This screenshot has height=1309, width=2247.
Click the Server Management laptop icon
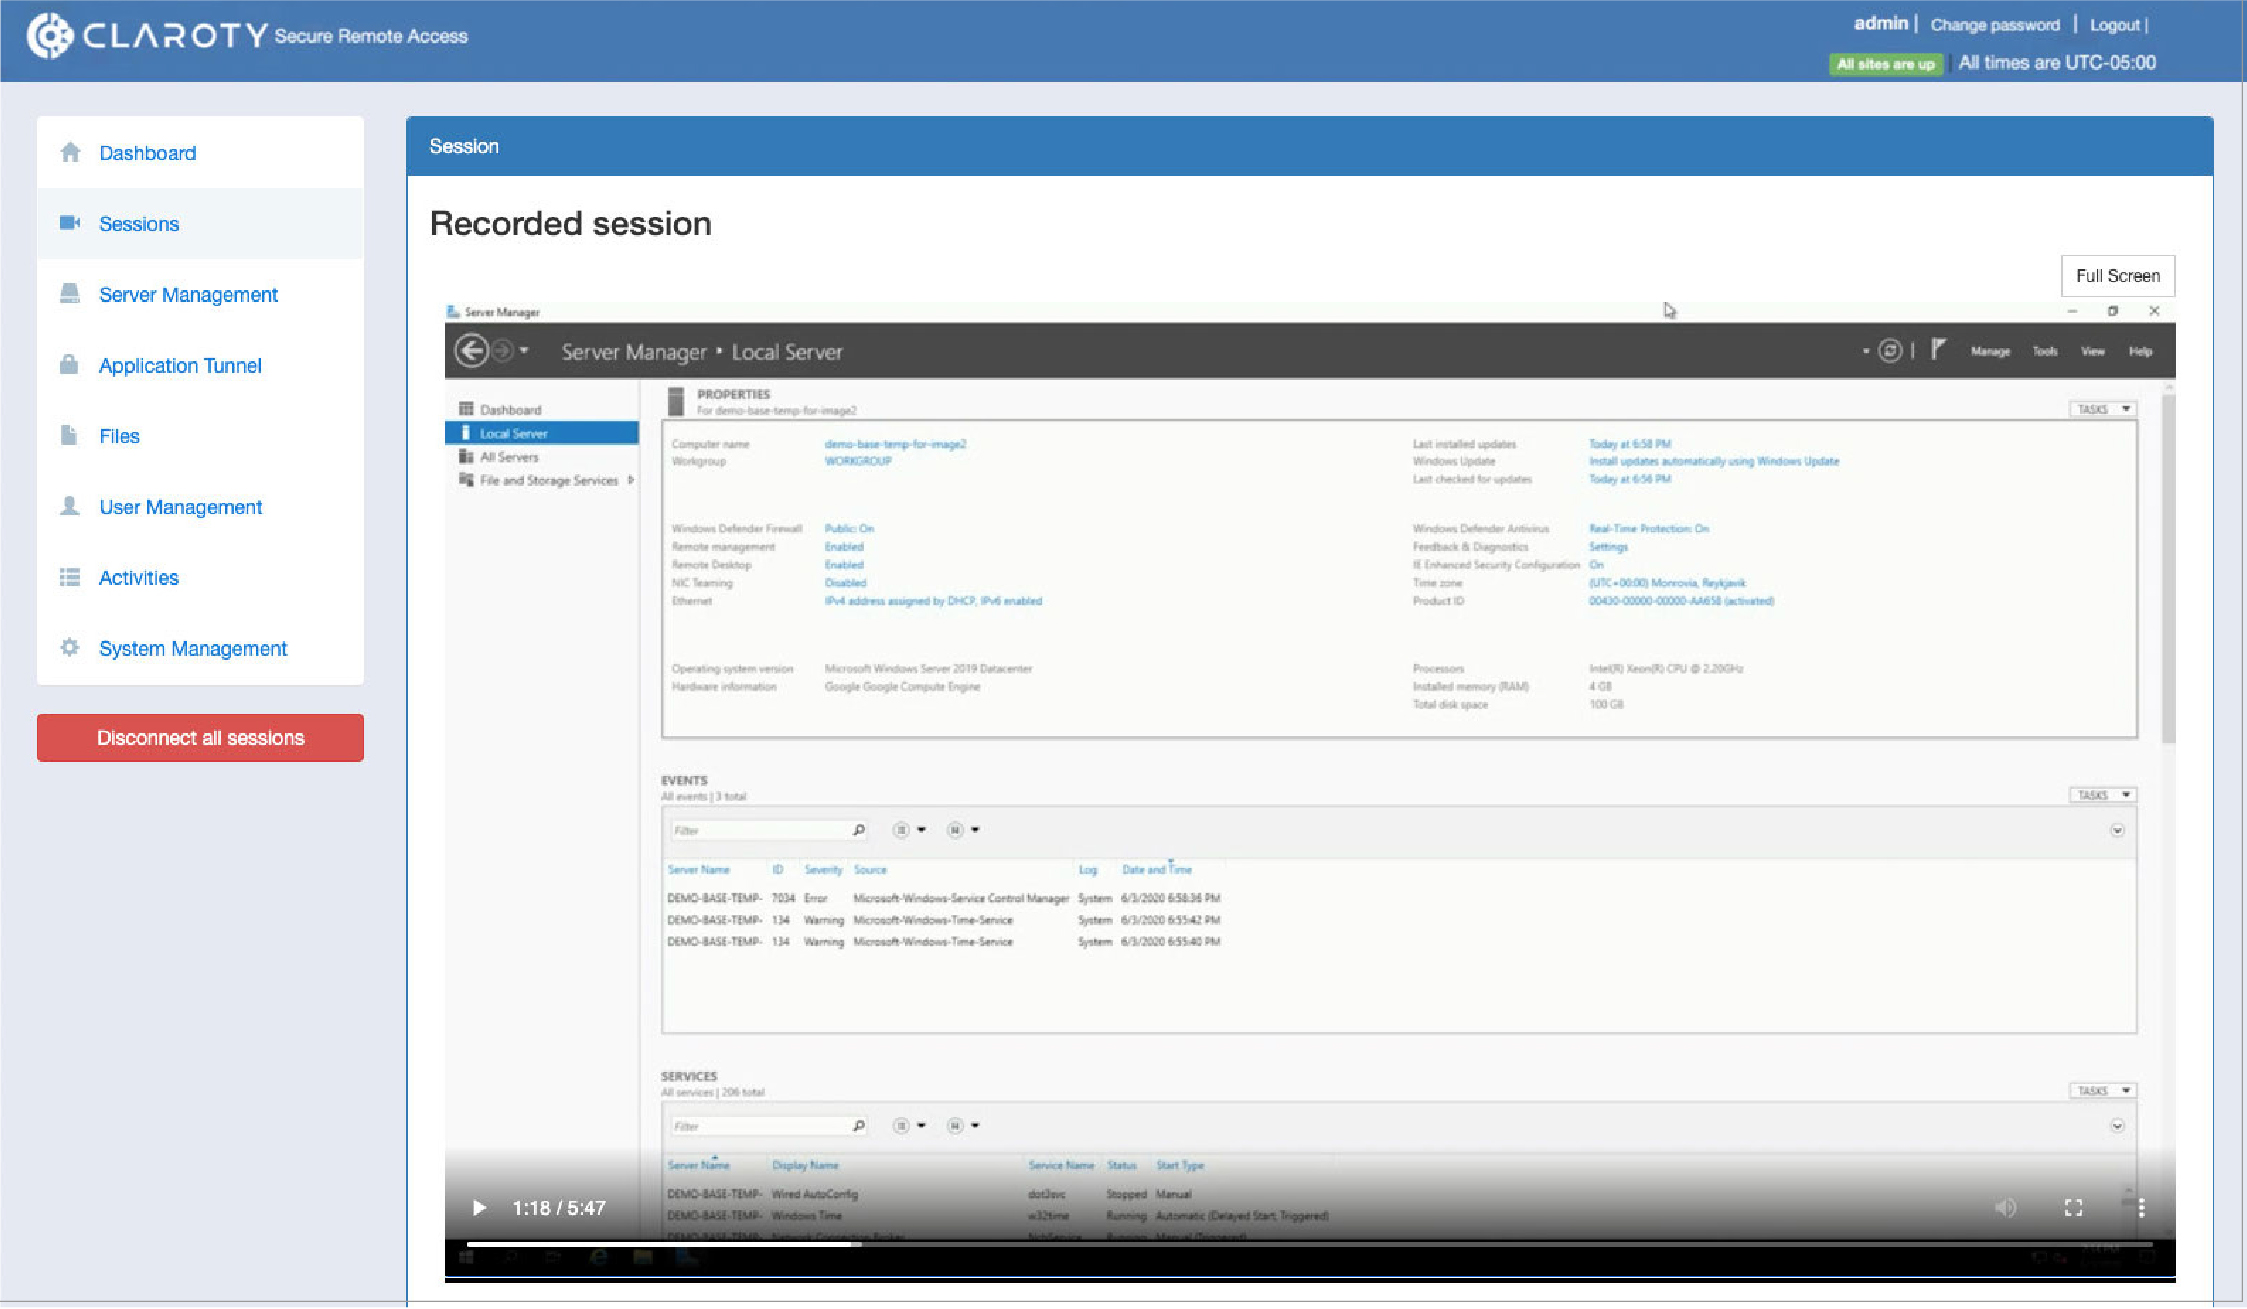point(70,293)
